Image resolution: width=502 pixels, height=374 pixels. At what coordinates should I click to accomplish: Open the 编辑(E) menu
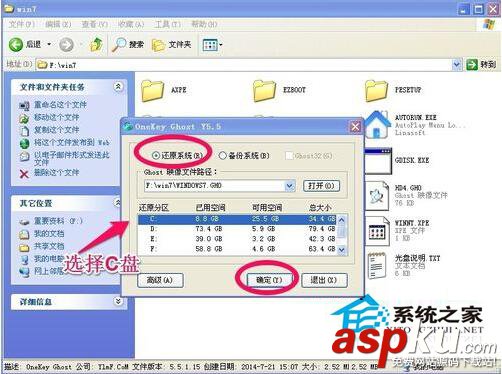point(58,24)
